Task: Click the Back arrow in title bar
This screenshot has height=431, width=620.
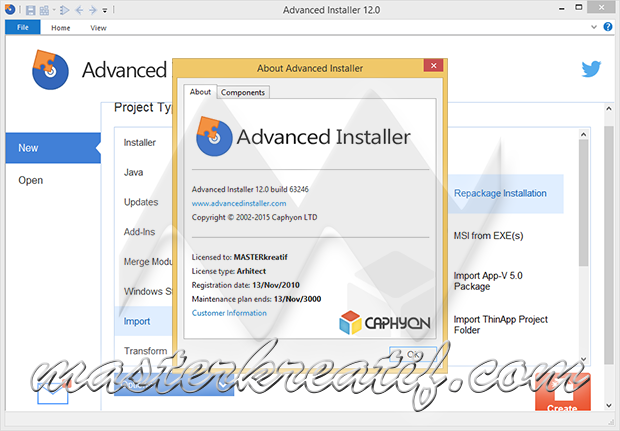Action: (79, 10)
